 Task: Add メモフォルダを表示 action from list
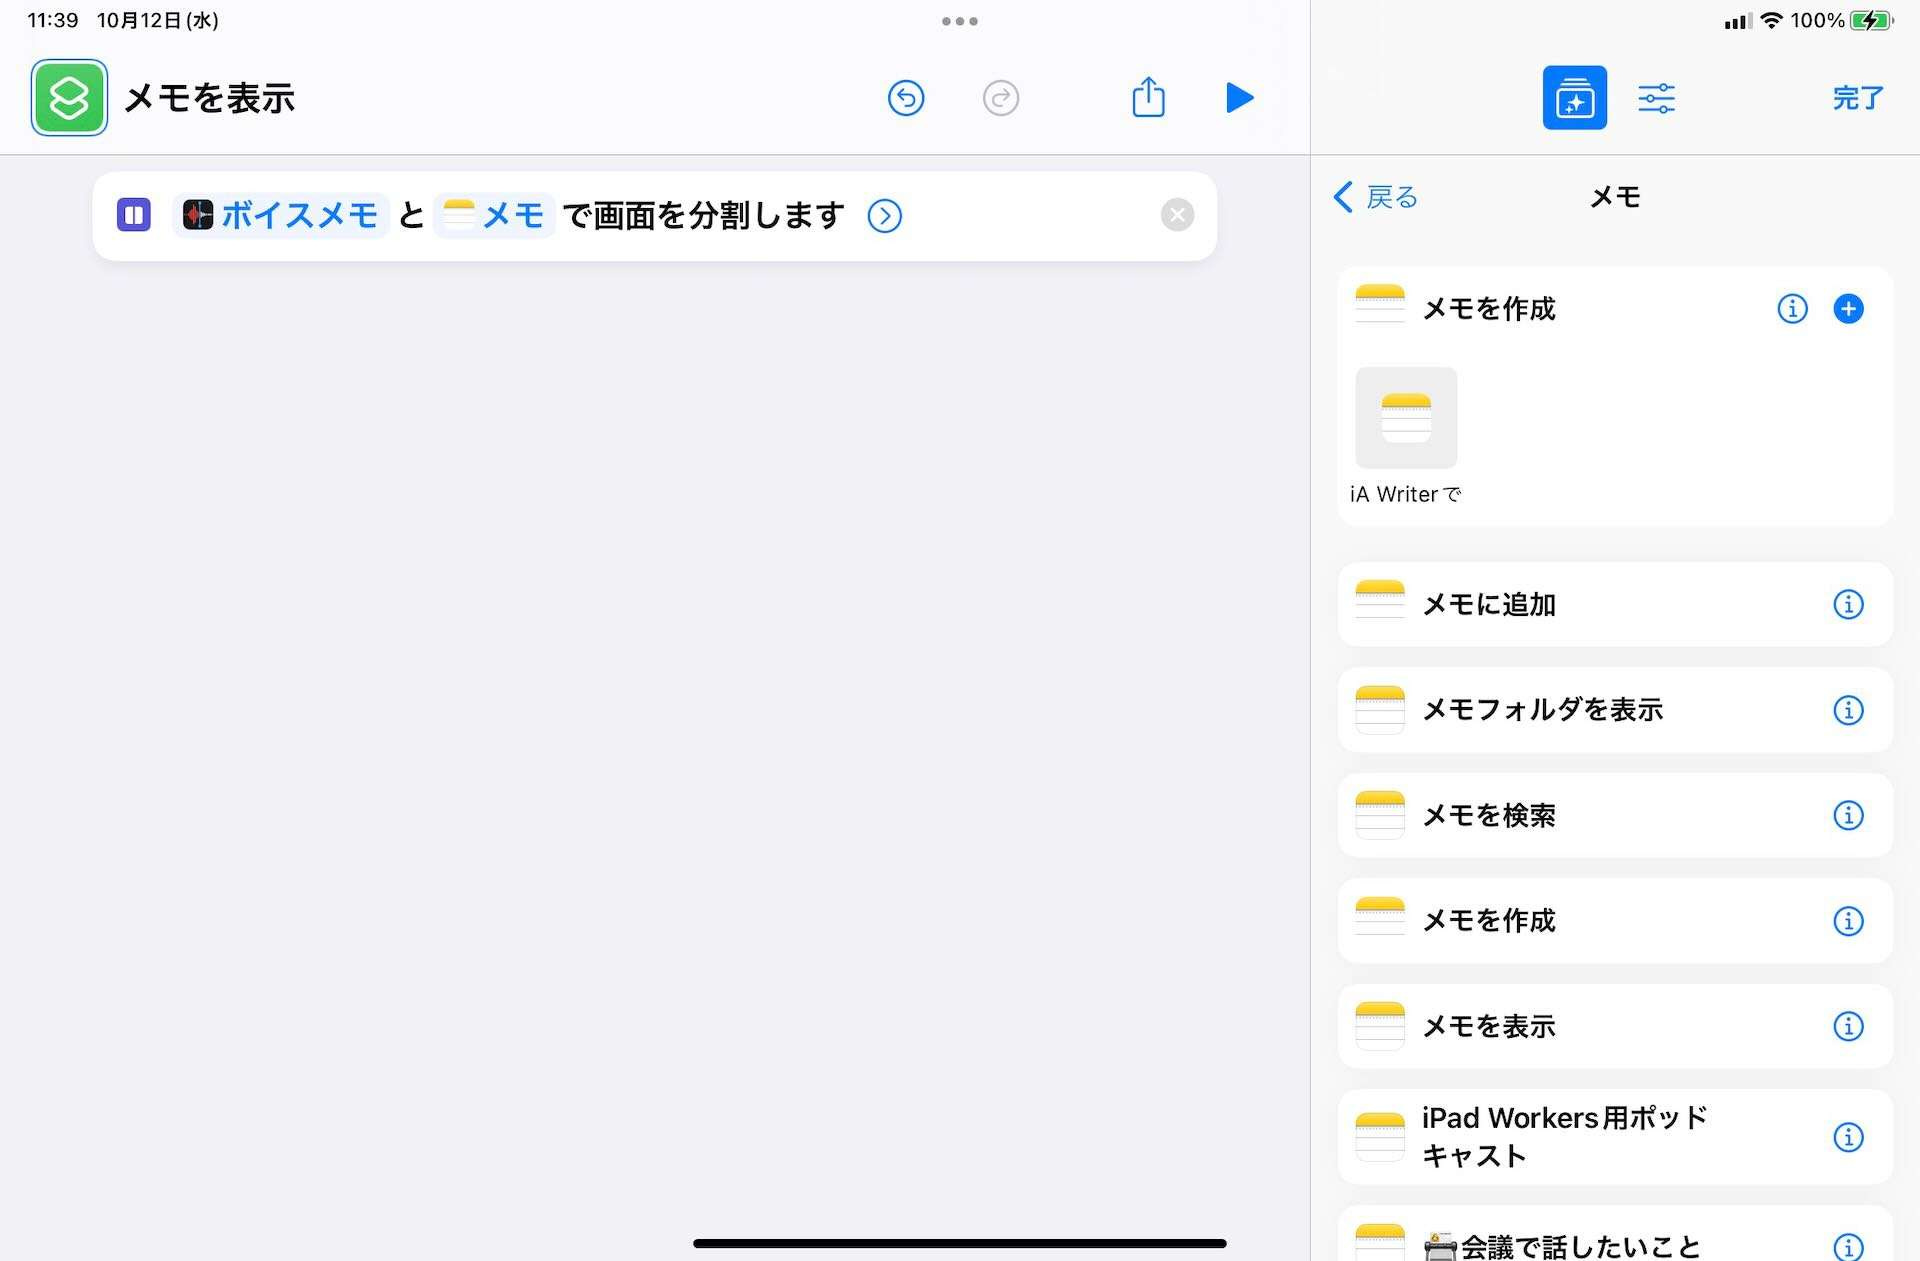pos(1541,710)
